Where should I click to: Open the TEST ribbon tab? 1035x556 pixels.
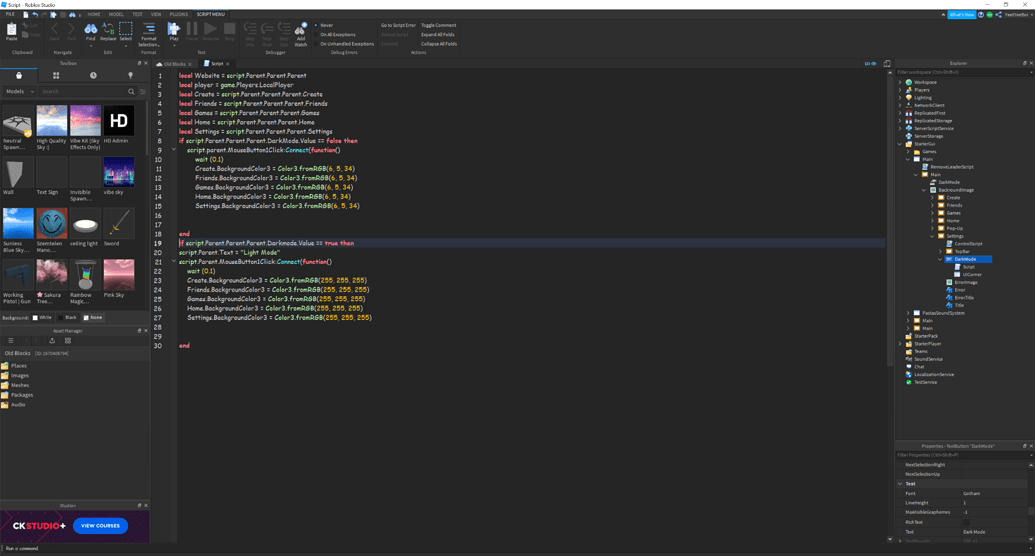pos(137,14)
